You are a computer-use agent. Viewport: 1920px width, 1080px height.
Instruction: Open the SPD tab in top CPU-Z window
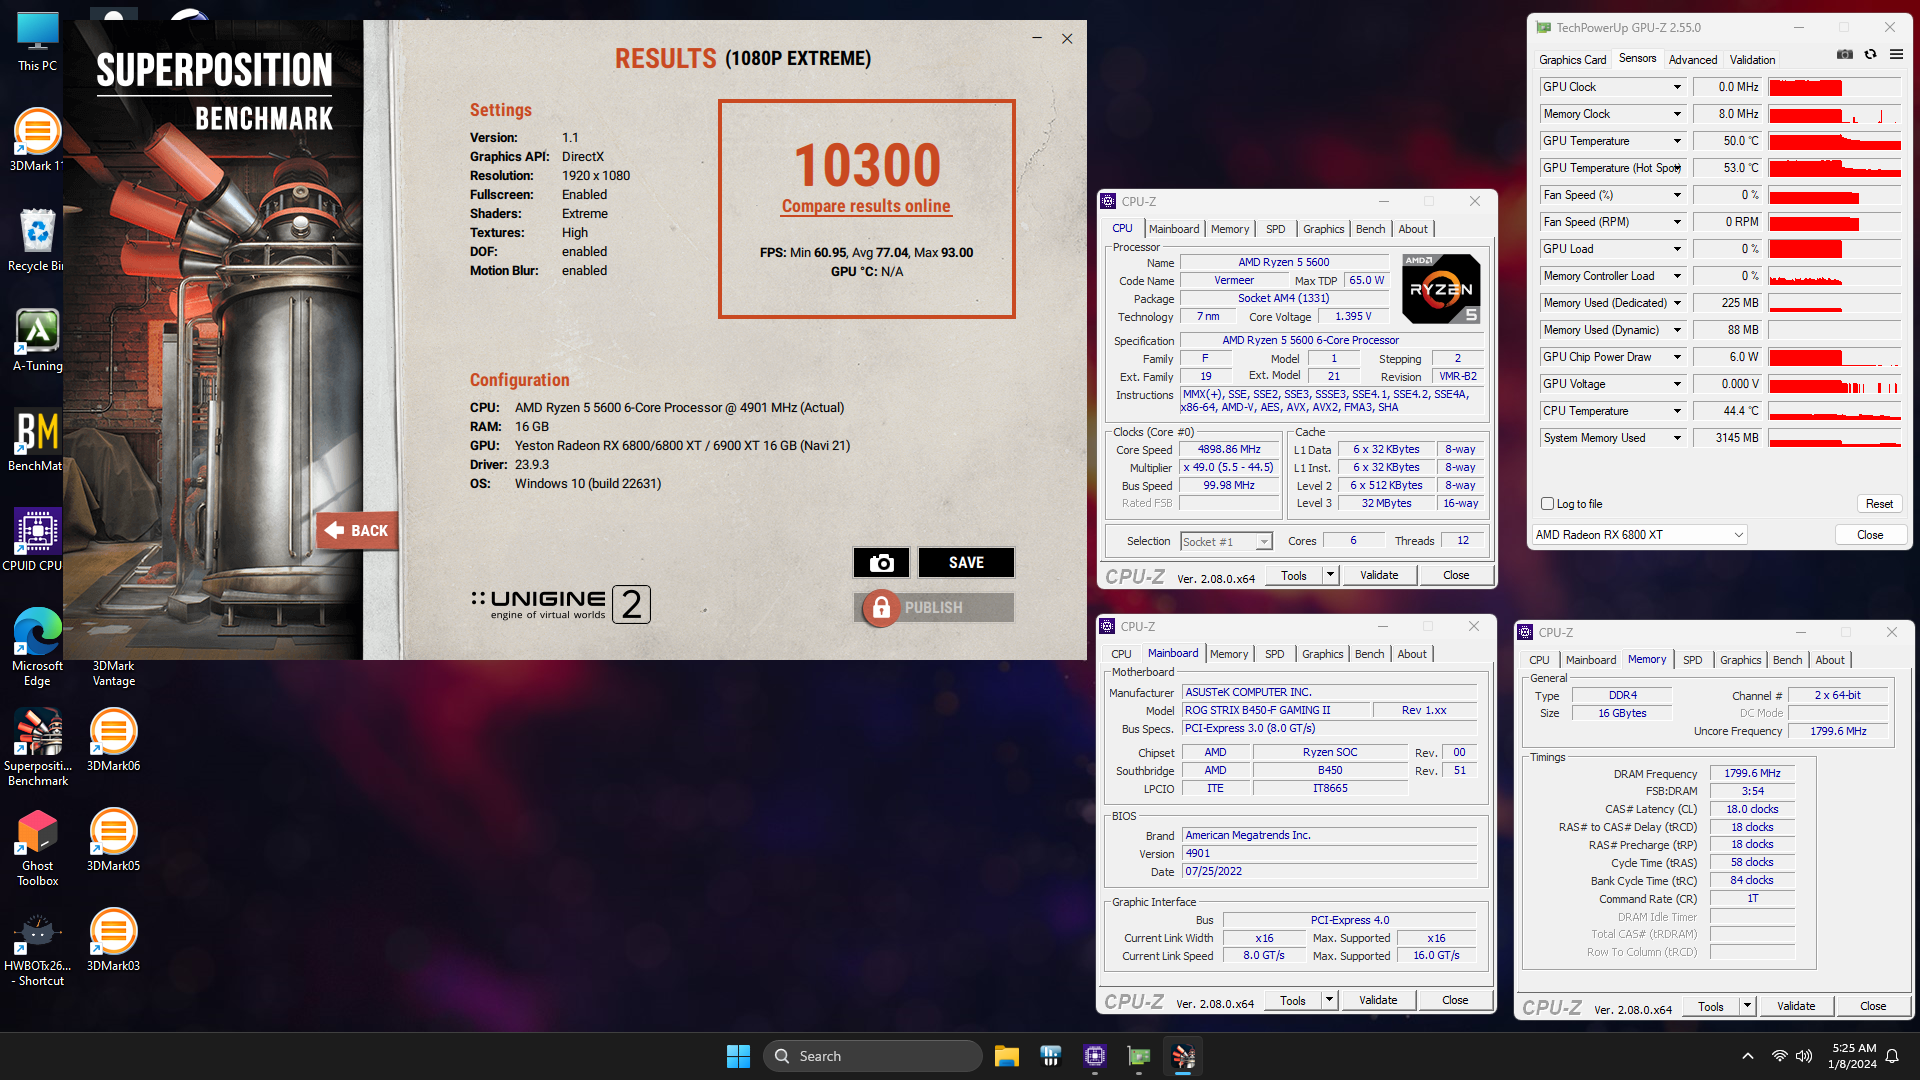1275,229
